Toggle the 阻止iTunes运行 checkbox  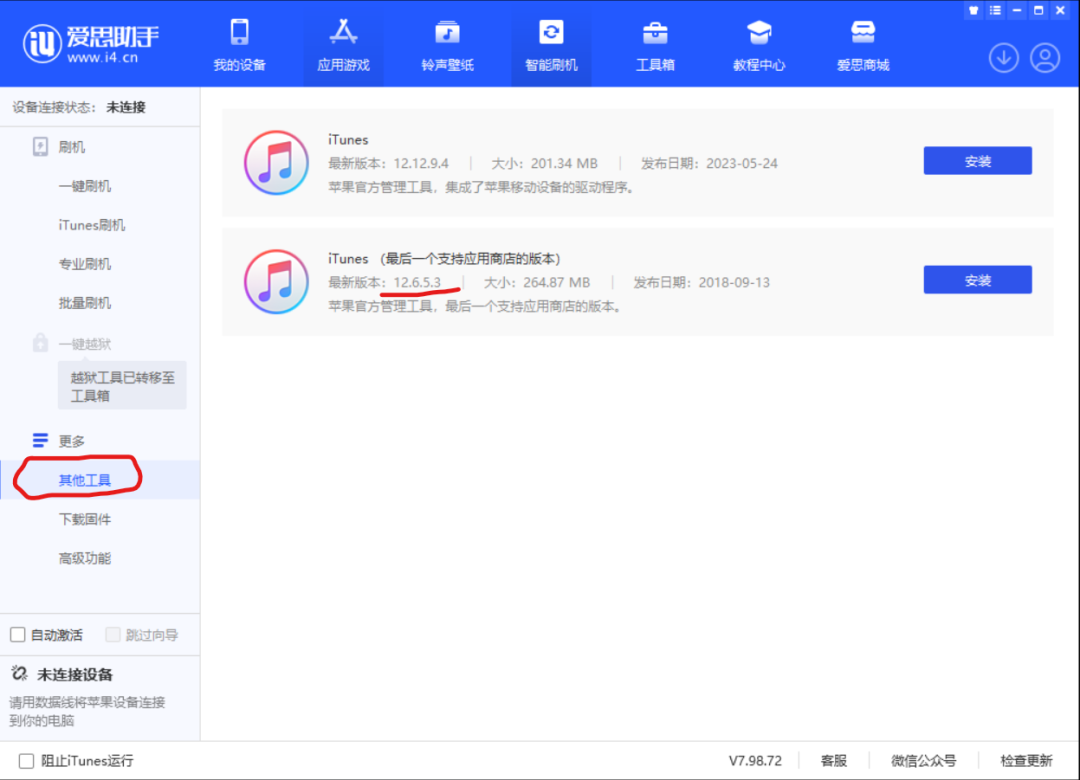point(26,761)
